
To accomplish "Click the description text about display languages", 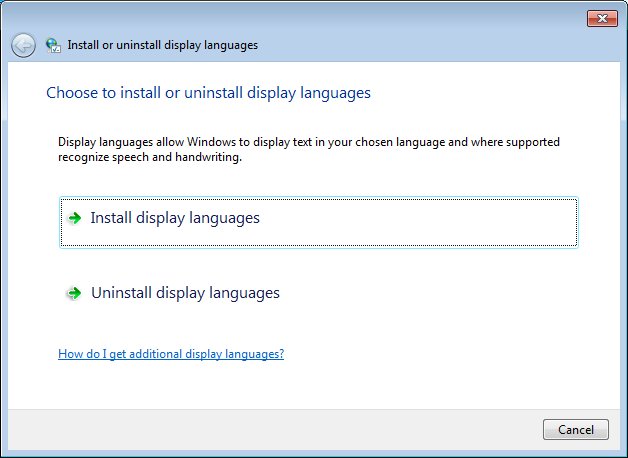I will pyautogui.click(x=309, y=149).
